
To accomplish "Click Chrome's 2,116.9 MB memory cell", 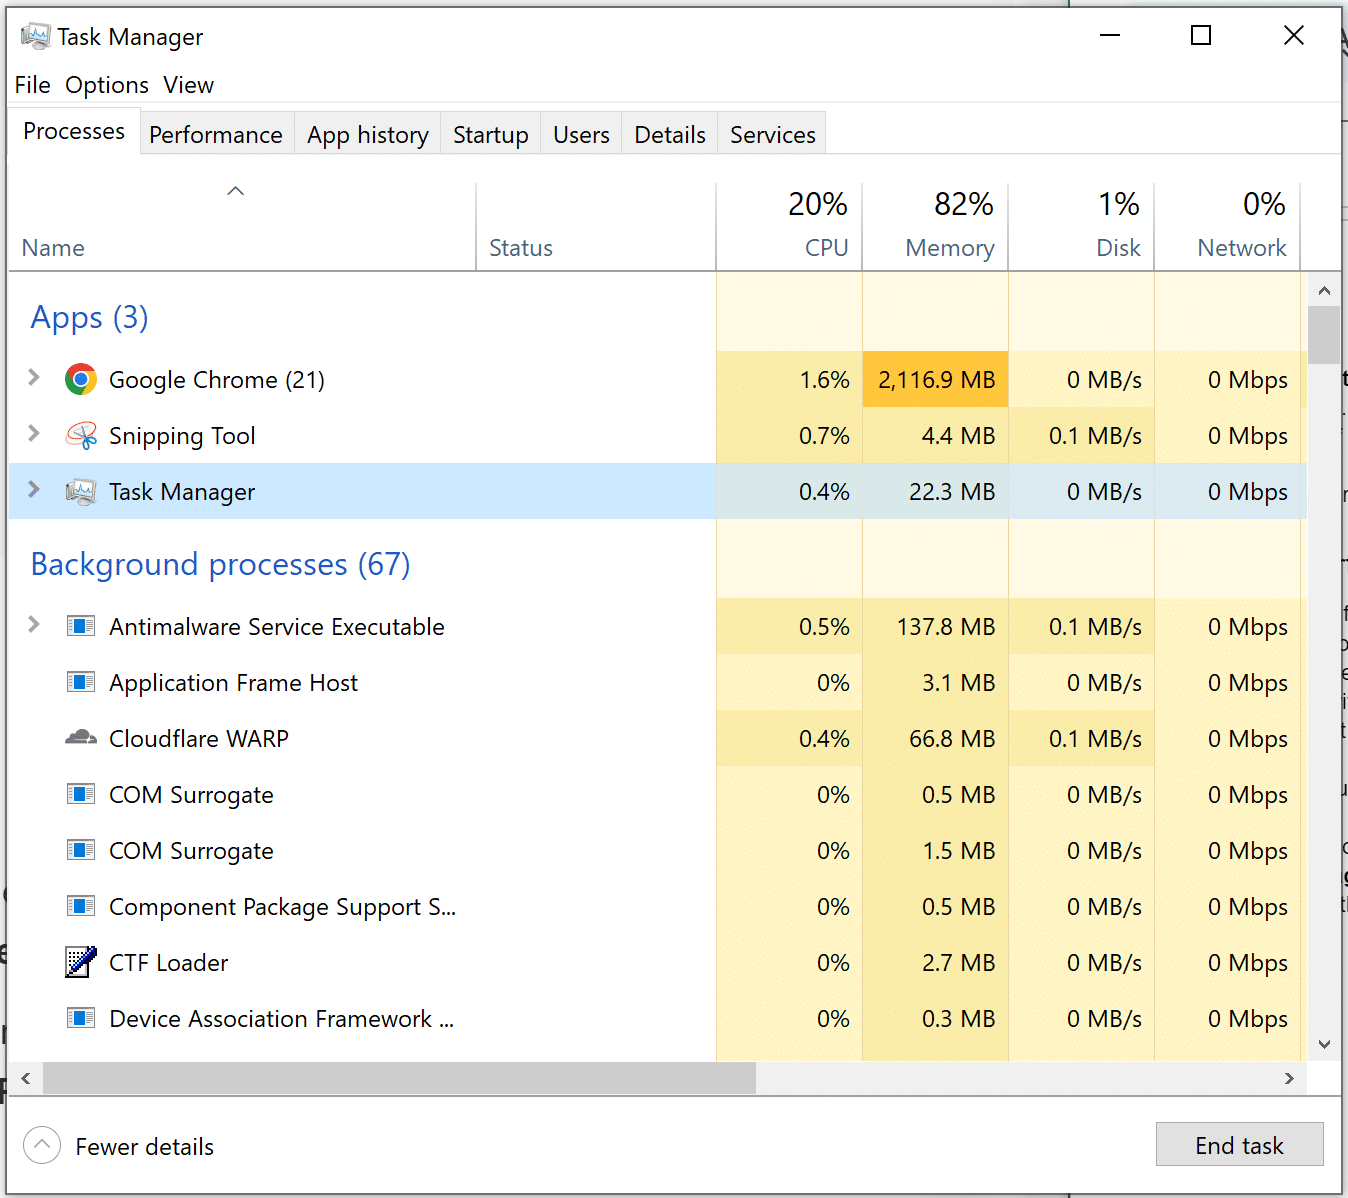I will 935,380.
